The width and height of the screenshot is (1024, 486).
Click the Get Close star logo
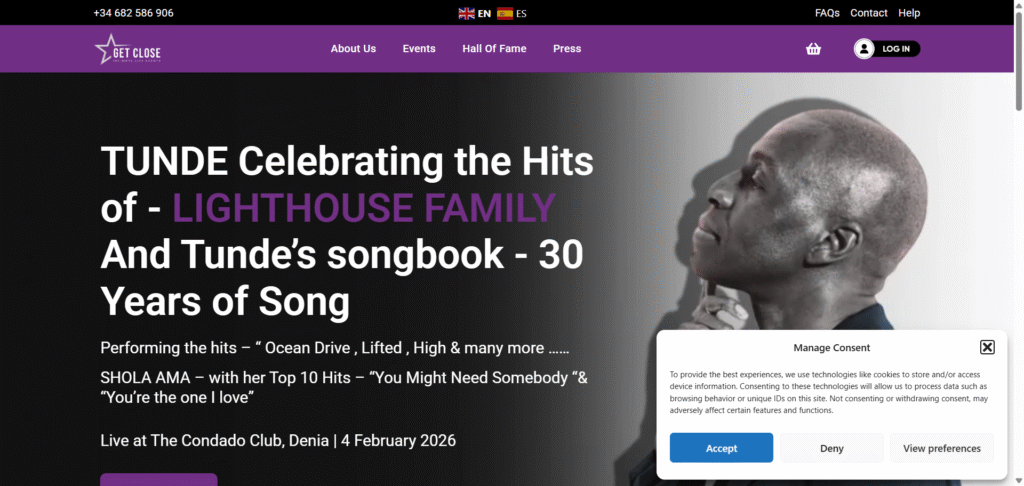(127, 49)
